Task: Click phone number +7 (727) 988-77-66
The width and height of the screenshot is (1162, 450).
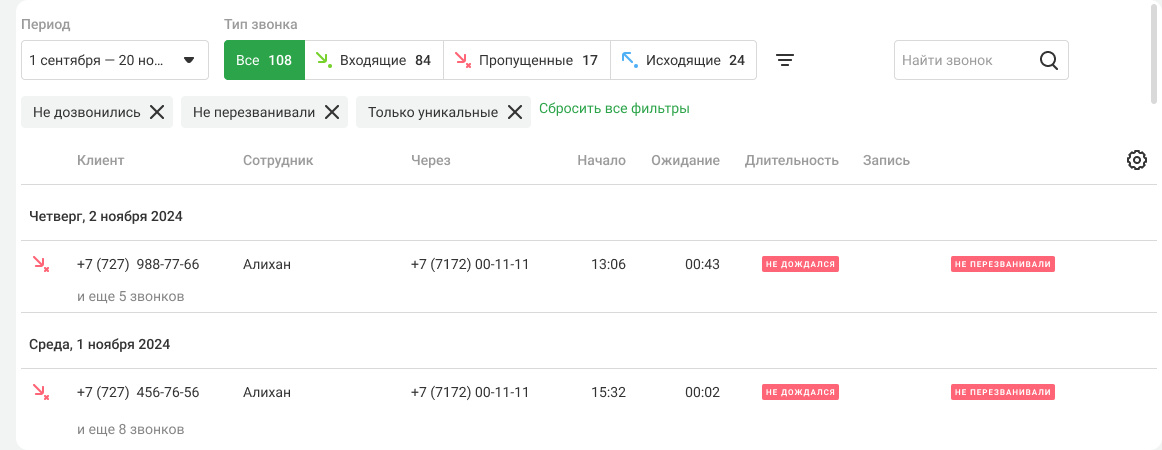Action: pyautogui.click(x=138, y=265)
